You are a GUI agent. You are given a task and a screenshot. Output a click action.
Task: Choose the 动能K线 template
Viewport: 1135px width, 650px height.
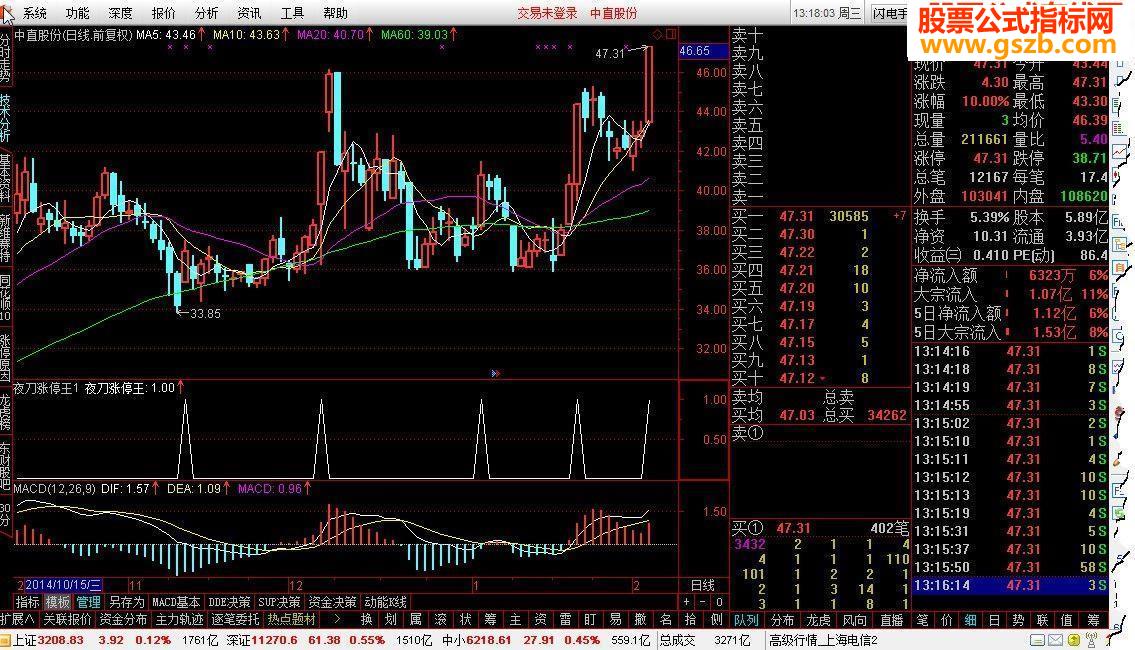(385, 602)
